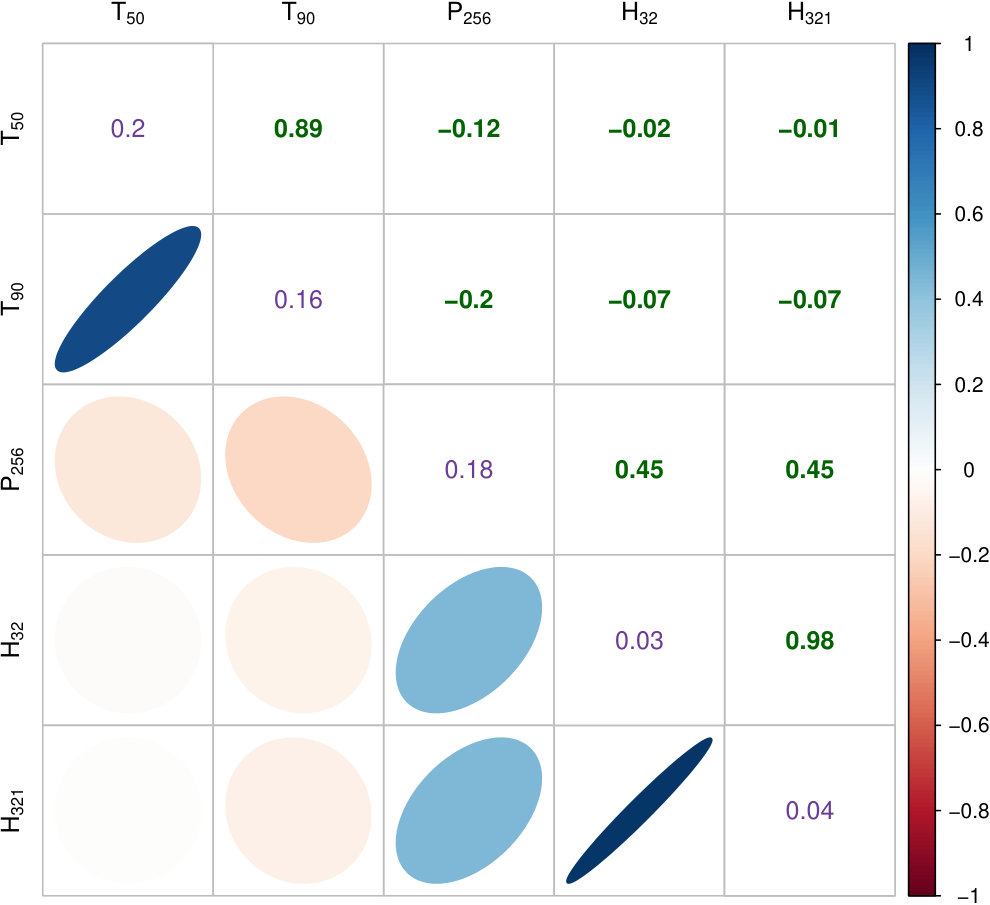990x905 pixels.
Task: Select the T90 row label
Action: (x=13, y=299)
